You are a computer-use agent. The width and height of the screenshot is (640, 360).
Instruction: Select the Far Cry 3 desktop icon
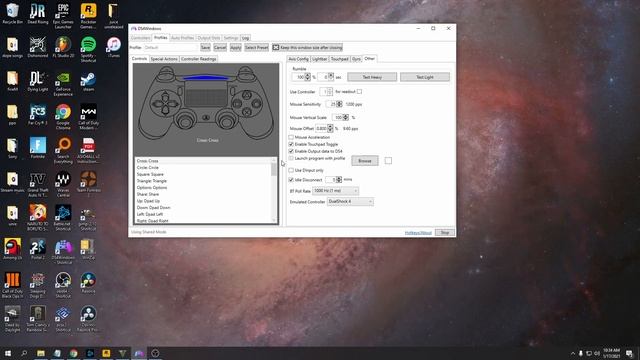click(x=38, y=115)
